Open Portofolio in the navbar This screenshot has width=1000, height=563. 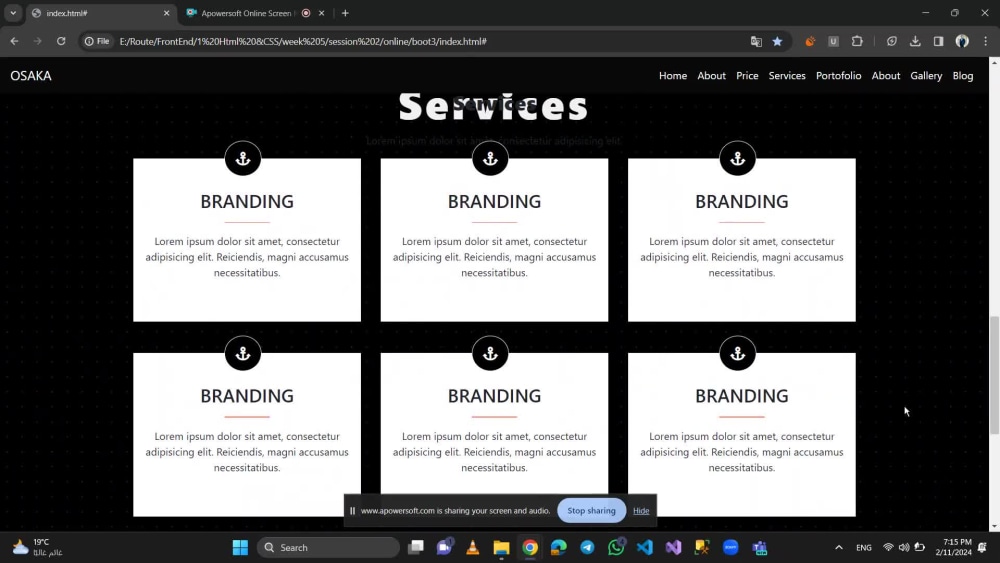(x=838, y=75)
